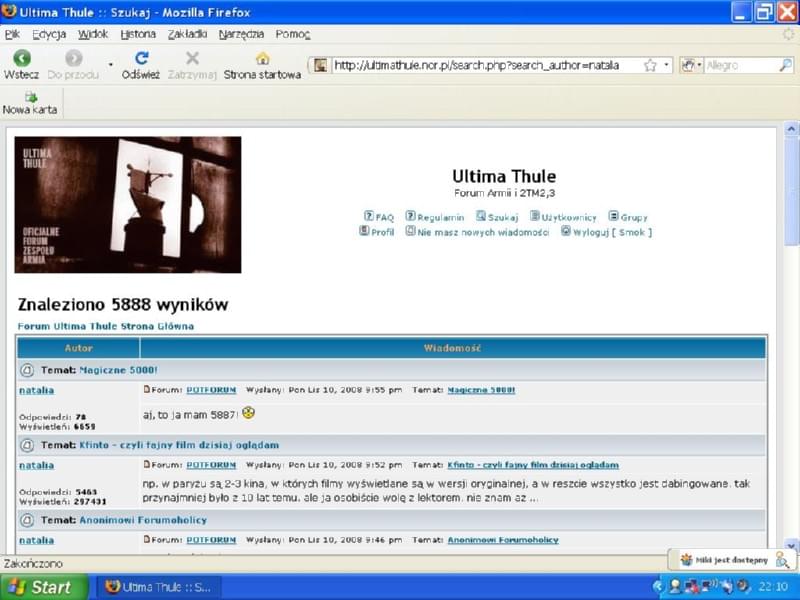The height and width of the screenshot is (600, 800).
Task: Click the folder icon beside Temat: Magiczne 5000!
Action: click(x=27, y=370)
